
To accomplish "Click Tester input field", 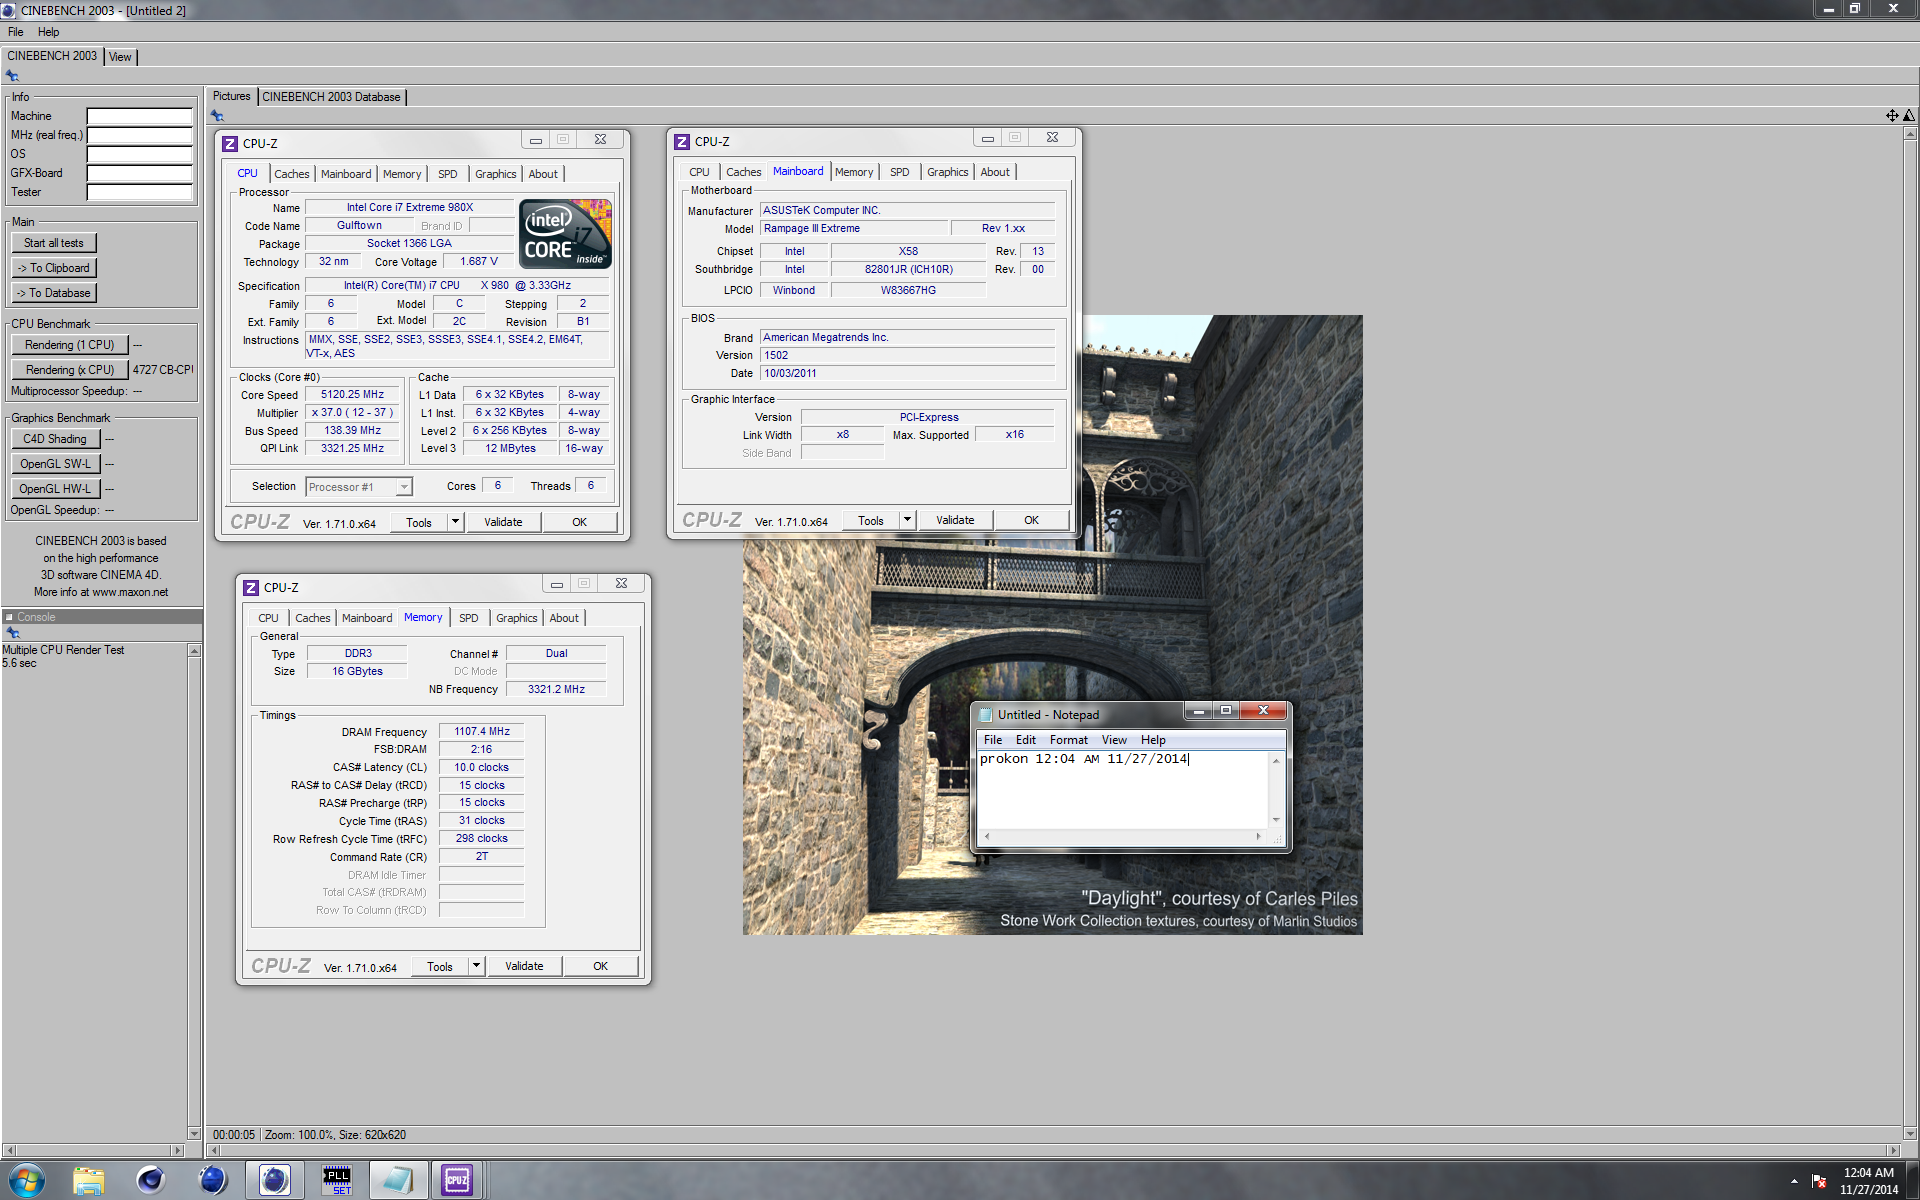I will coord(139,192).
